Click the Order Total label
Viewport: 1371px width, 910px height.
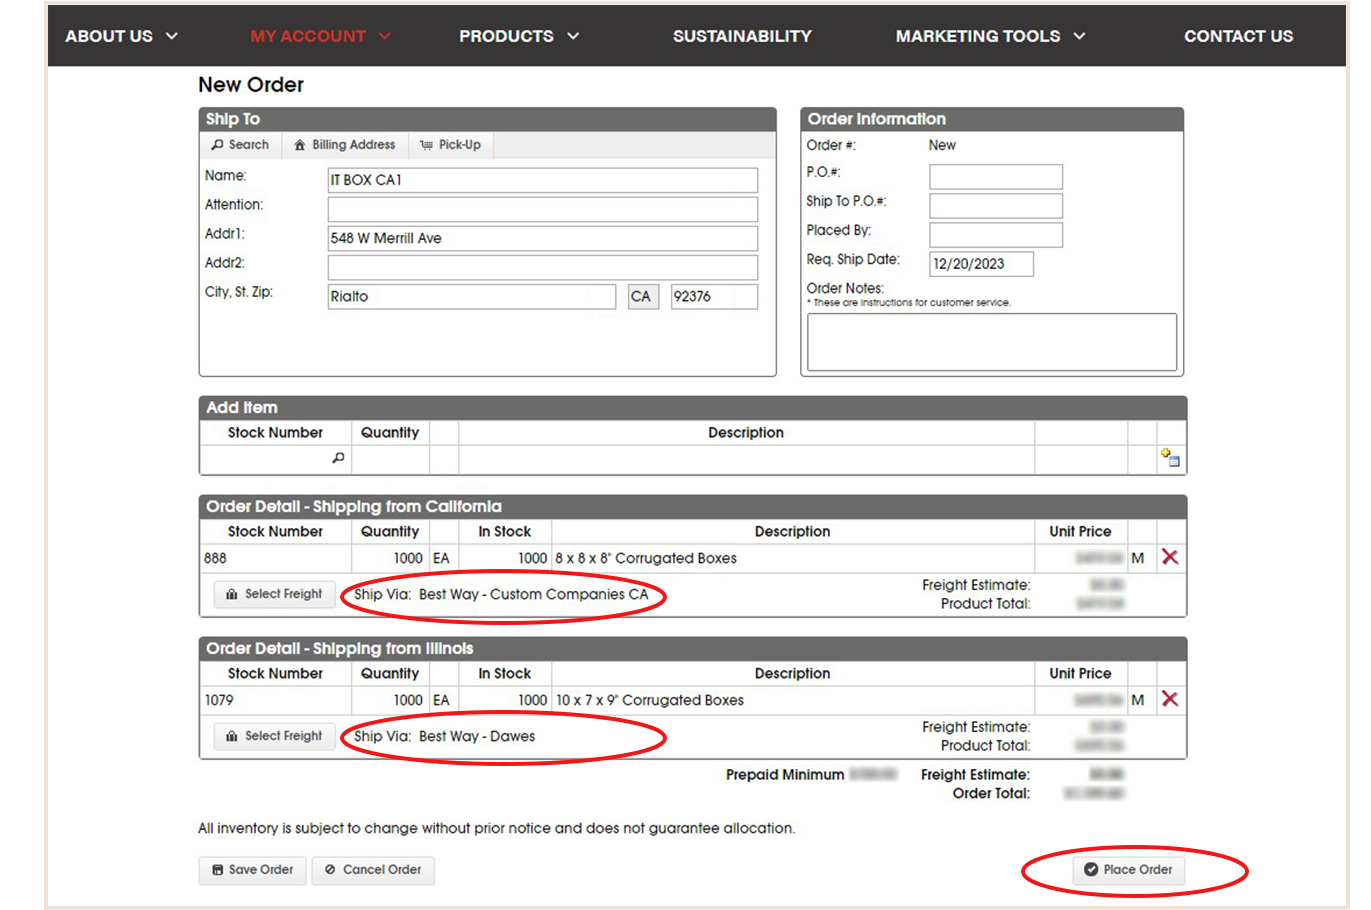[991, 793]
